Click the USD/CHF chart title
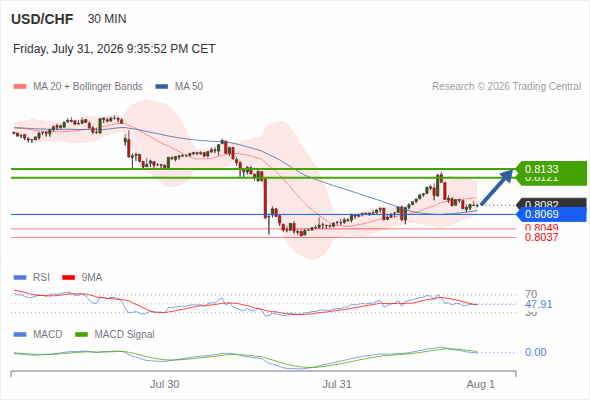This screenshot has width=590, height=400. click(42, 19)
